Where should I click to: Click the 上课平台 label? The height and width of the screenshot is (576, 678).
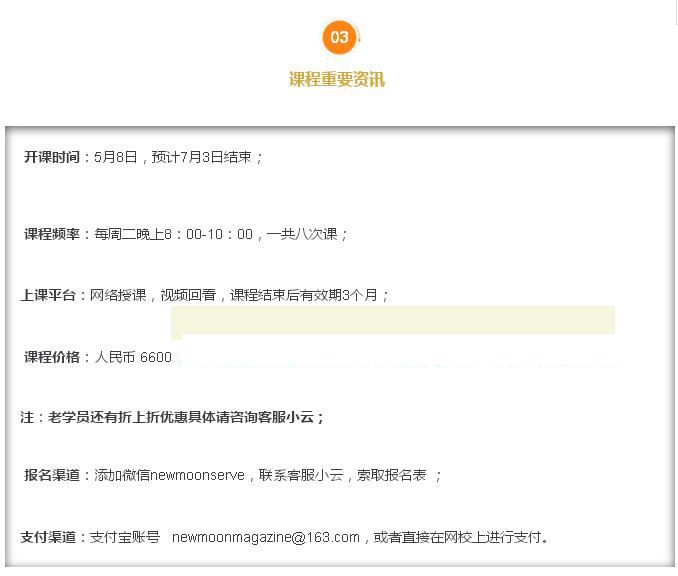(x=50, y=295)
